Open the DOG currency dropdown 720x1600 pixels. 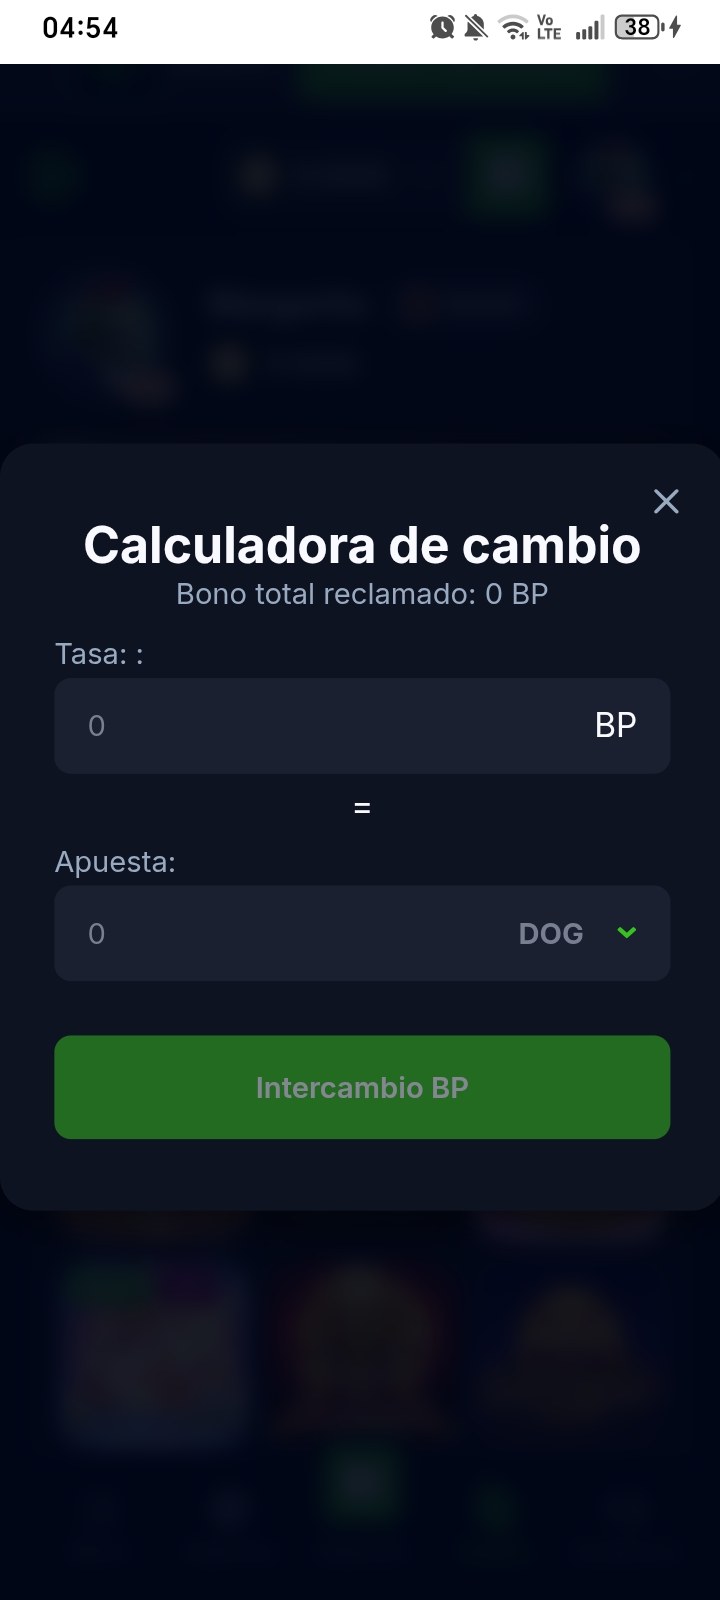(x=577, y=933)
